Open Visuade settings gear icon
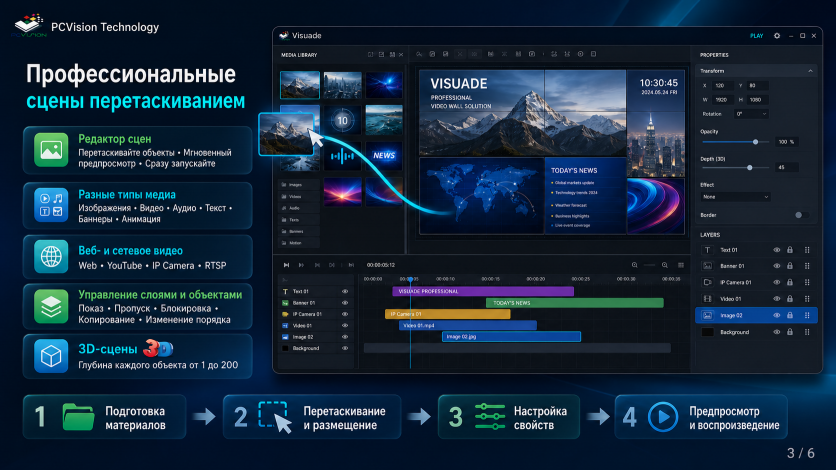 (777, 36)
